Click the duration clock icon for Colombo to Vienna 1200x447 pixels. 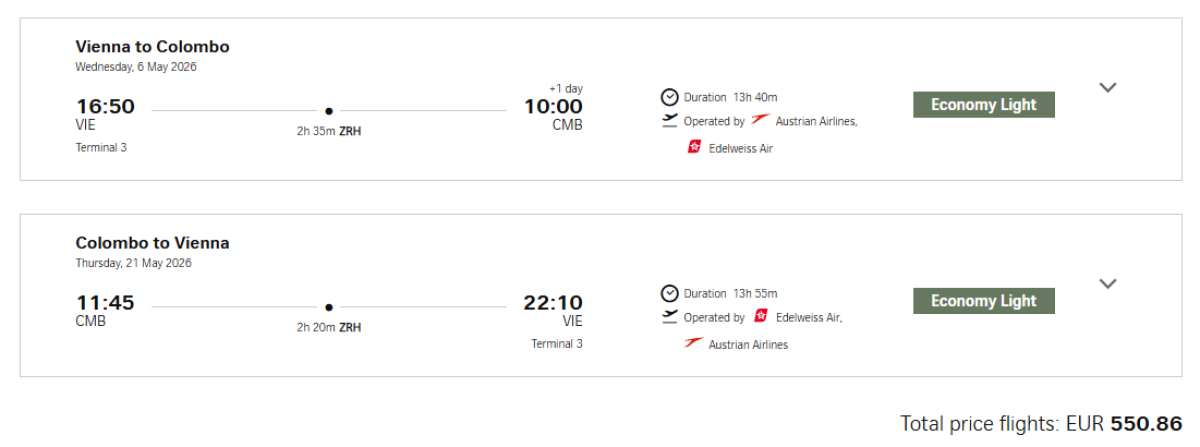669,293
